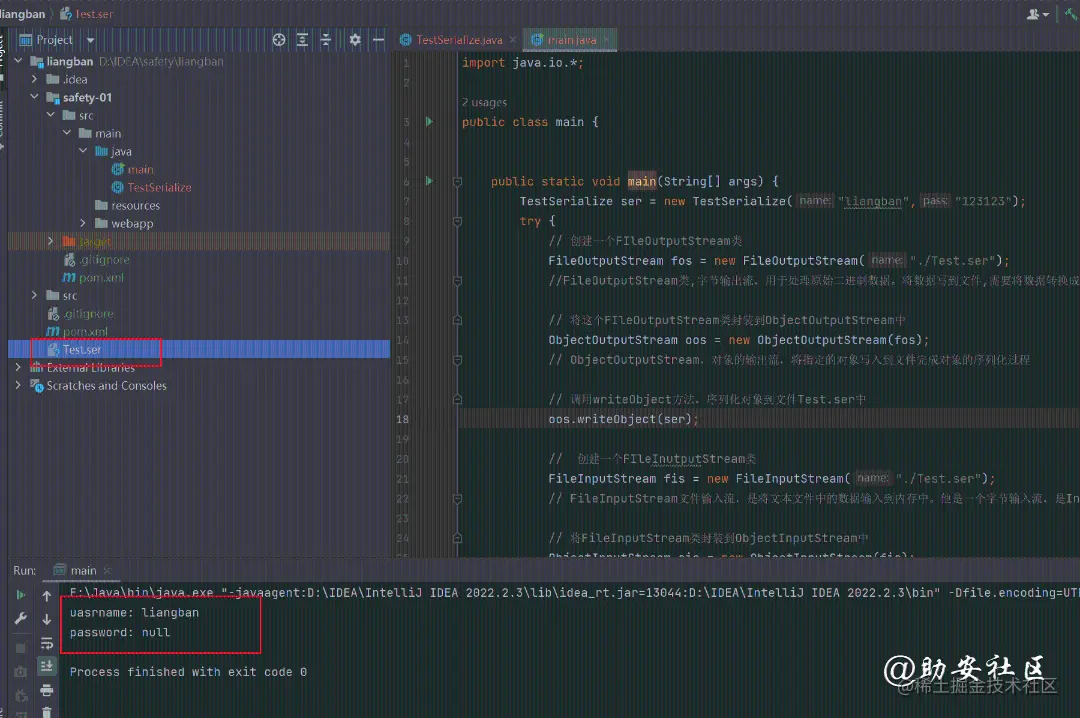The image size is (1080, 718).
Task: Click console line 'uasrname: liangban'
Action: [134, 613]
